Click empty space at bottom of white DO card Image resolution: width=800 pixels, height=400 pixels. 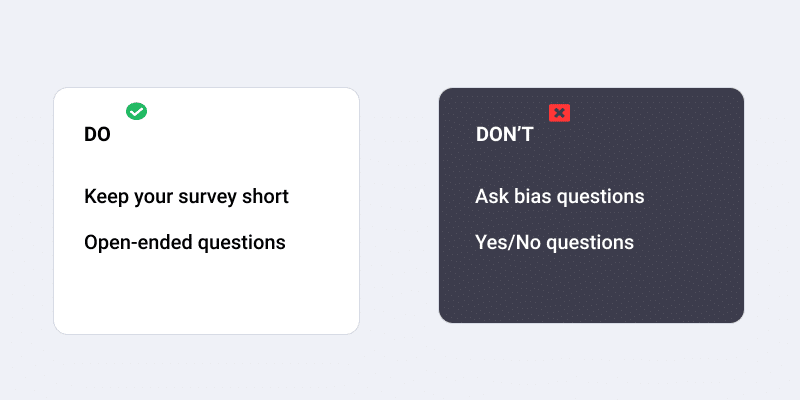tap(206, 298)
